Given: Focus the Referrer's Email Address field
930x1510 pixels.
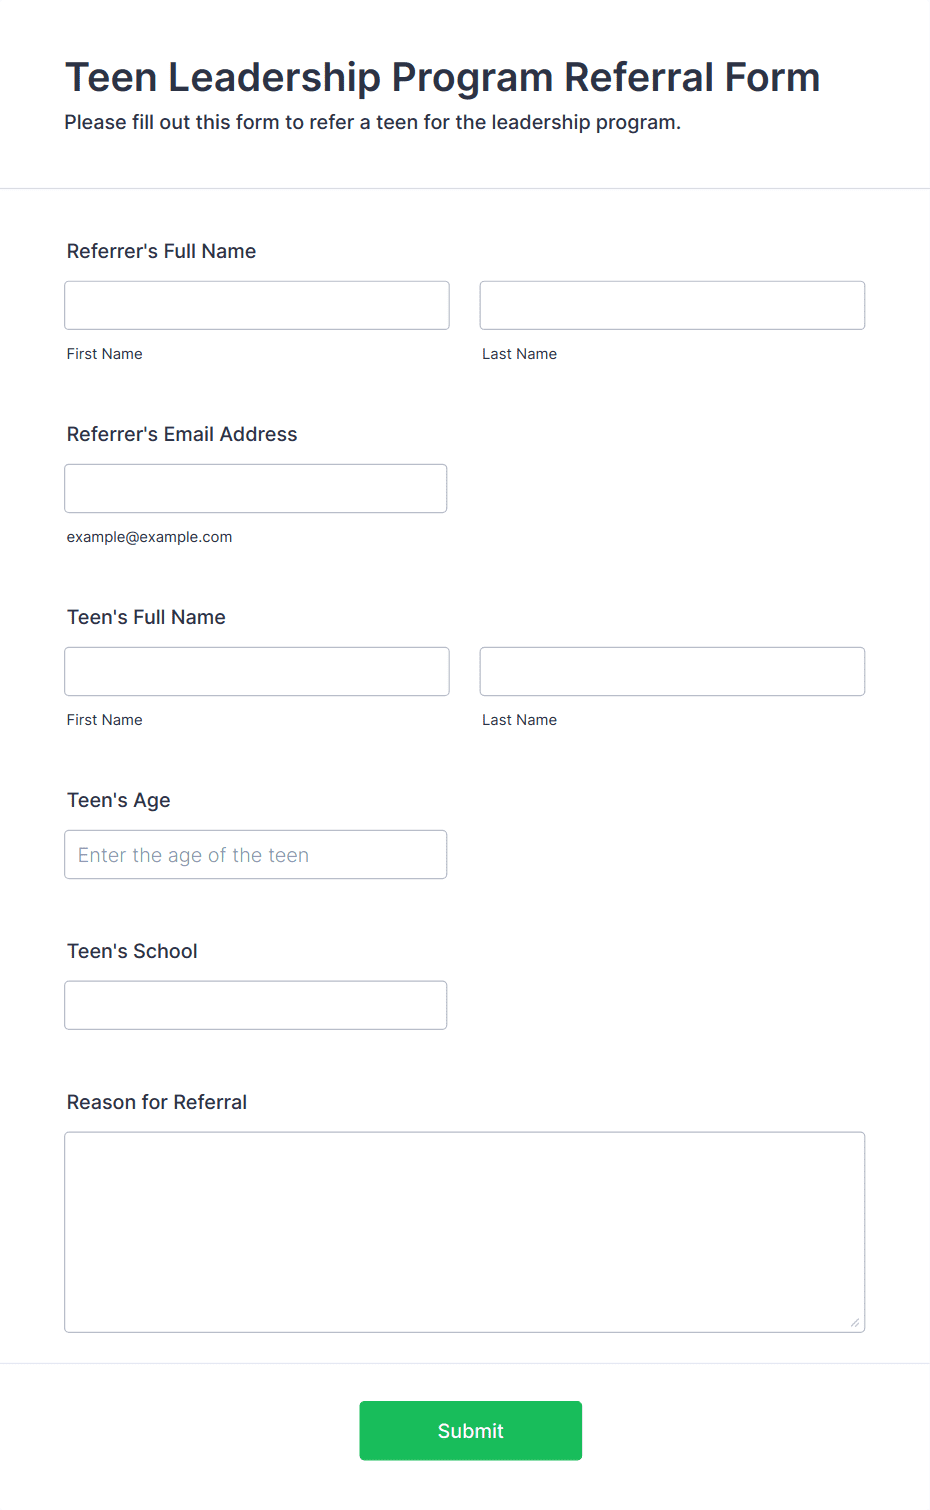Looking at the screenshot, I should tap(256, 488).
